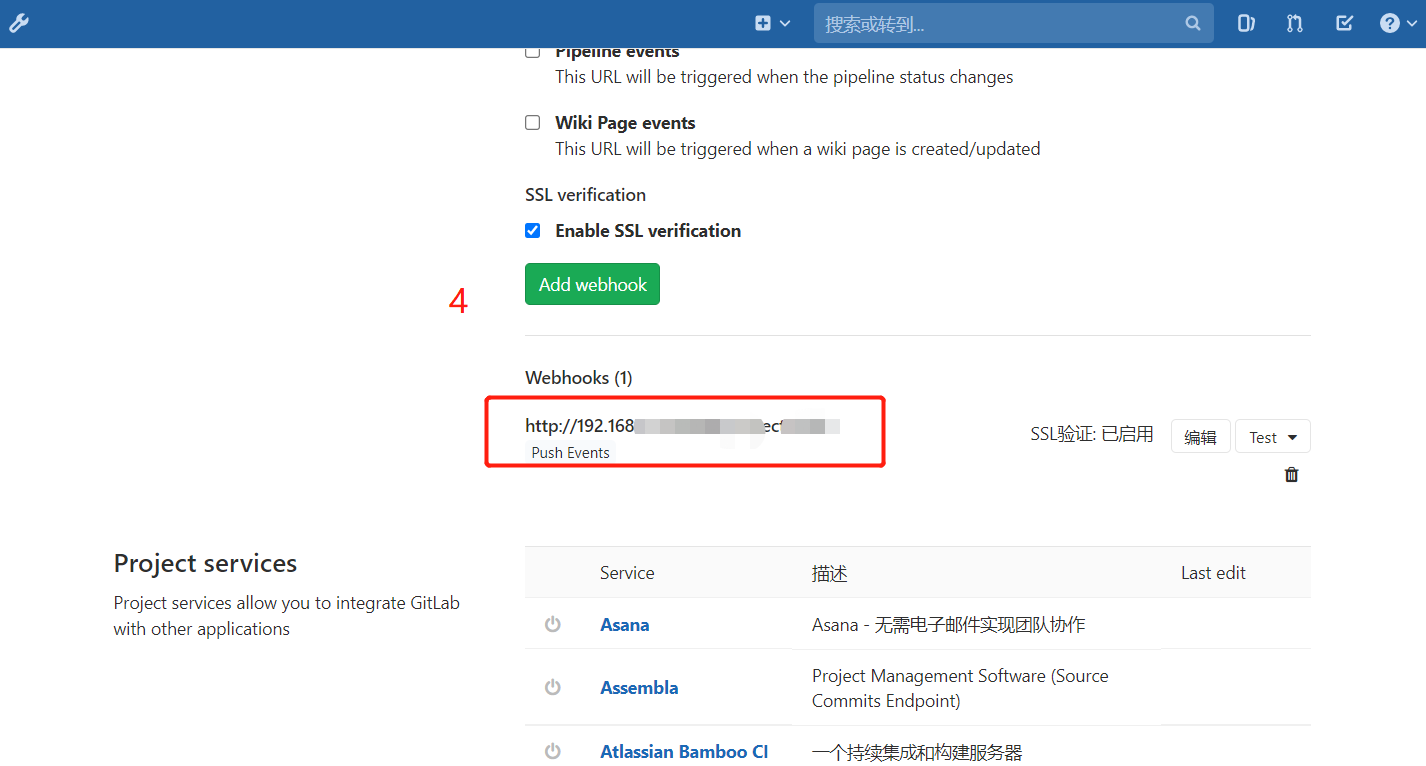Click the Wiki Page events label

point(625,123)
